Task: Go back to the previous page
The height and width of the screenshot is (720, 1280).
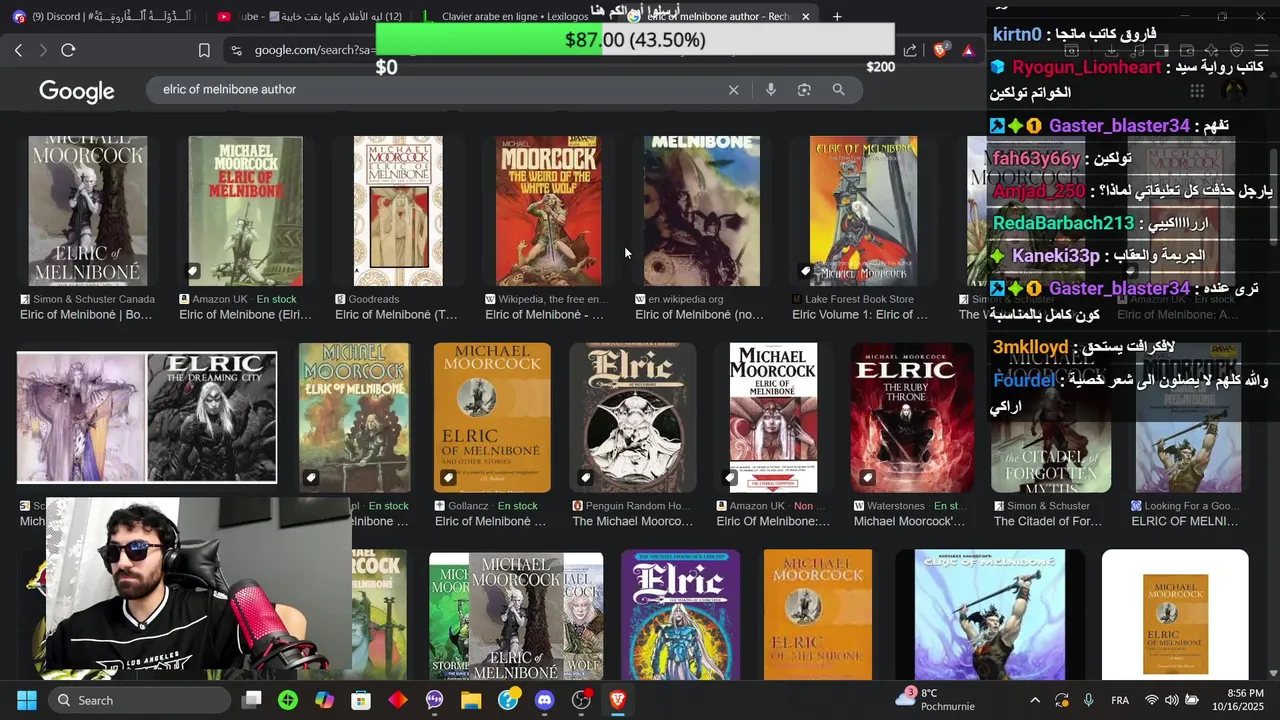Action: click(18, 50)
